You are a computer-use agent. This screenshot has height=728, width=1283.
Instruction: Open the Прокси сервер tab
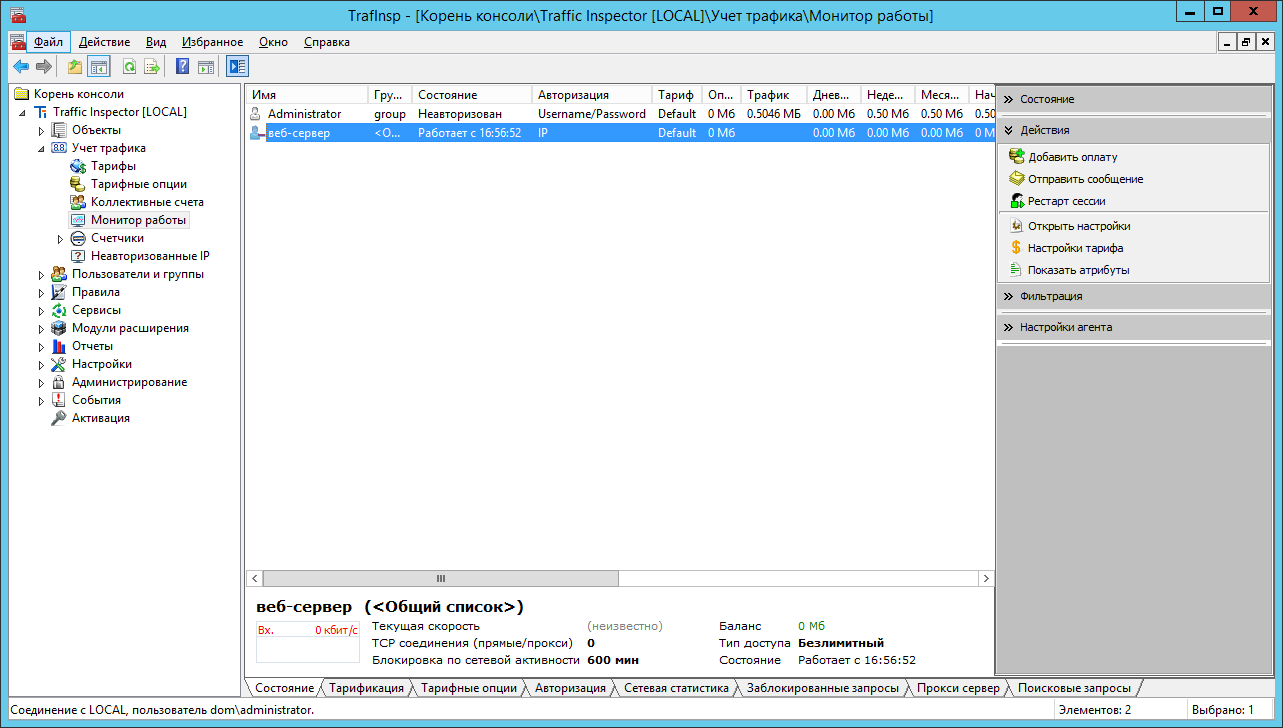[958, 688]
